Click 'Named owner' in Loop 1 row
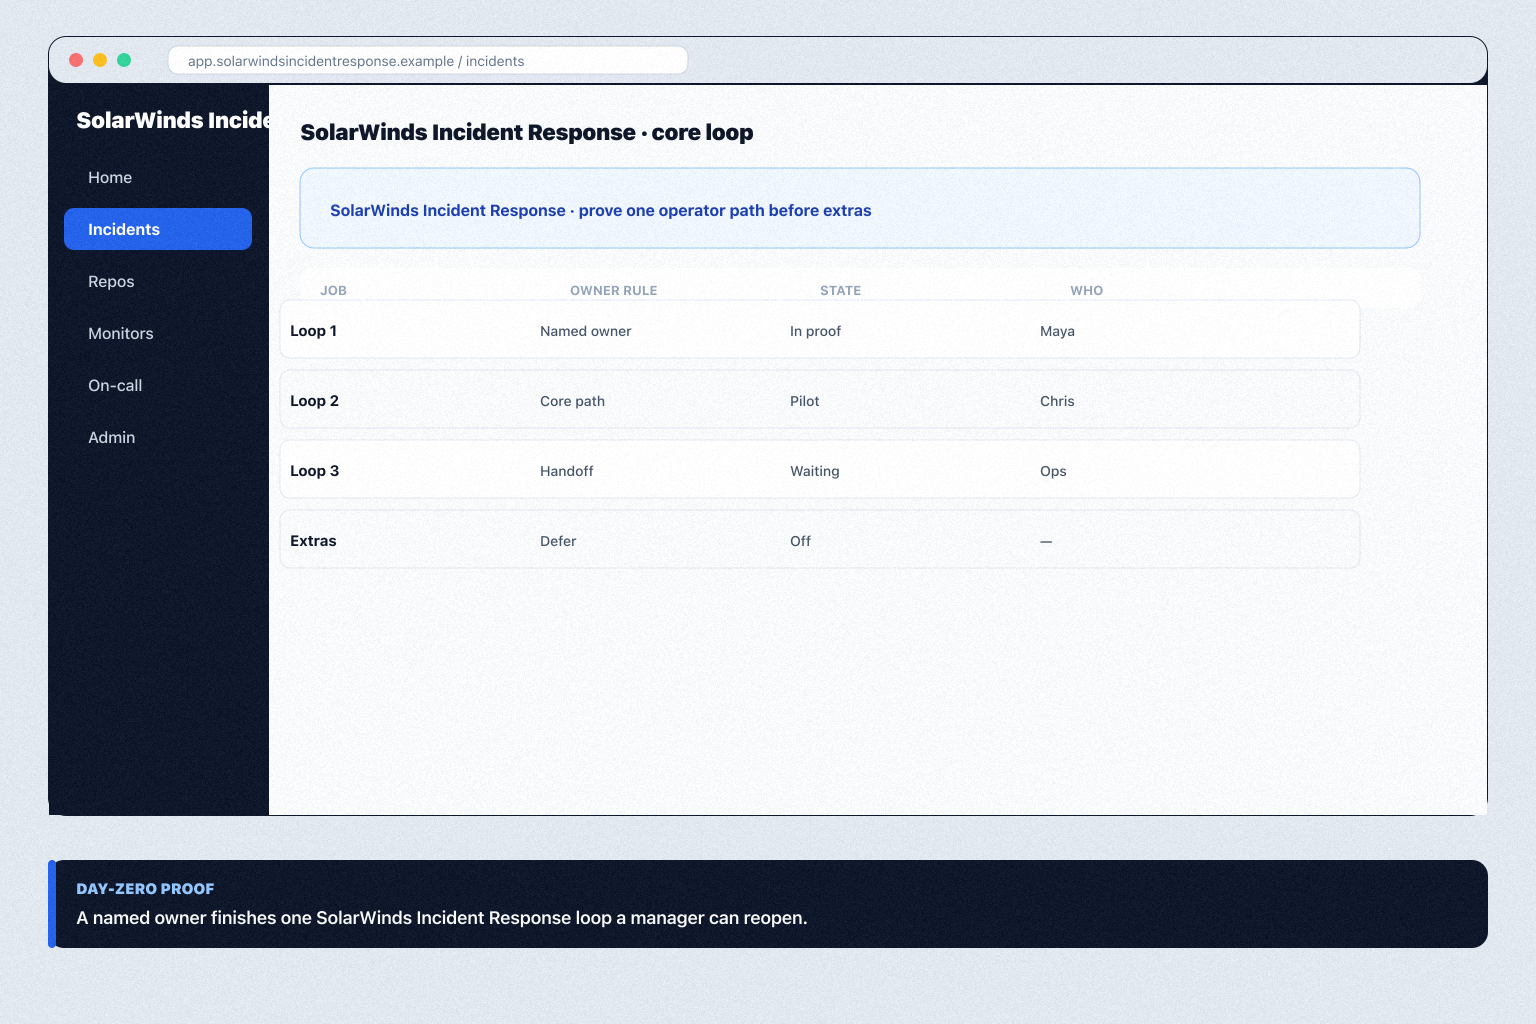The height and width of the screenshot is (1024, 1536). 586,331
